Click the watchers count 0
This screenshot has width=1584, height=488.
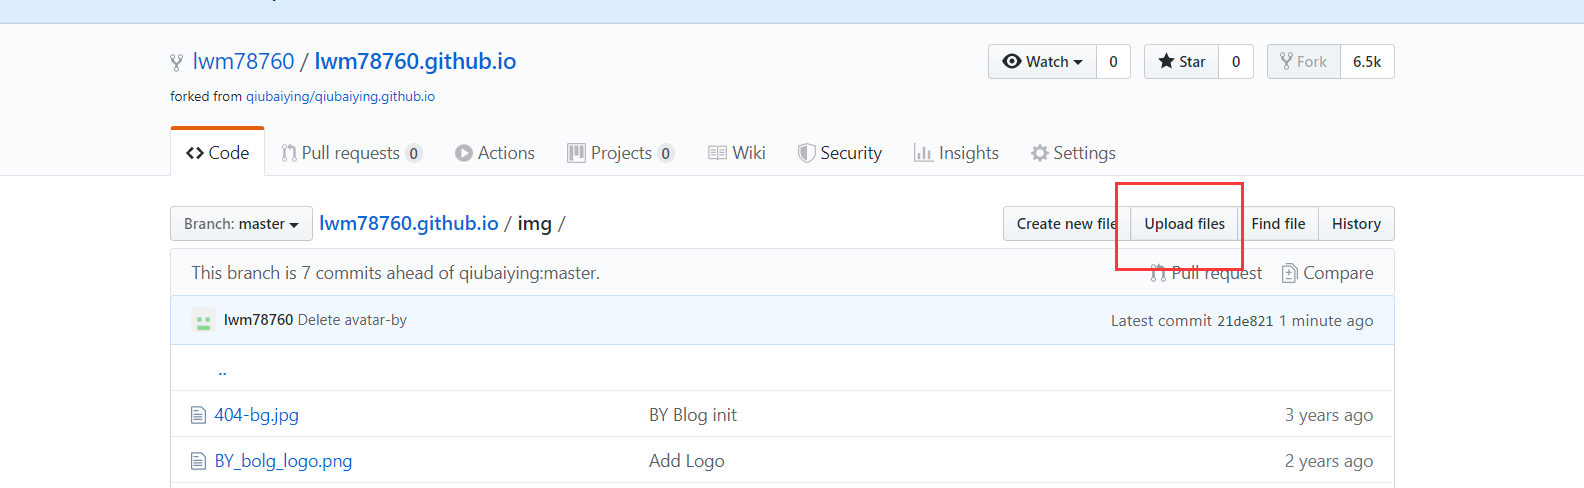tap(1113, 62)
